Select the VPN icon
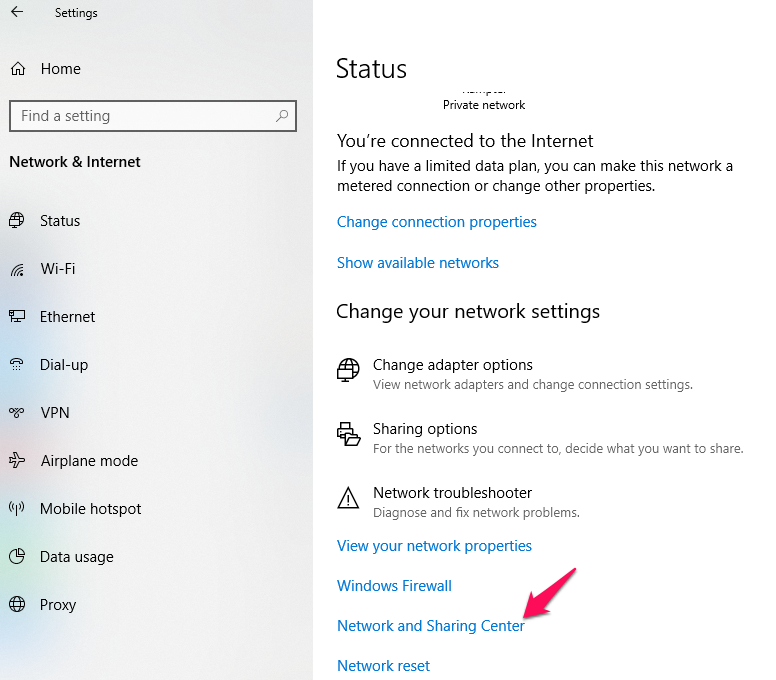This screenshot has height=680, width=776. click(17, 413)
